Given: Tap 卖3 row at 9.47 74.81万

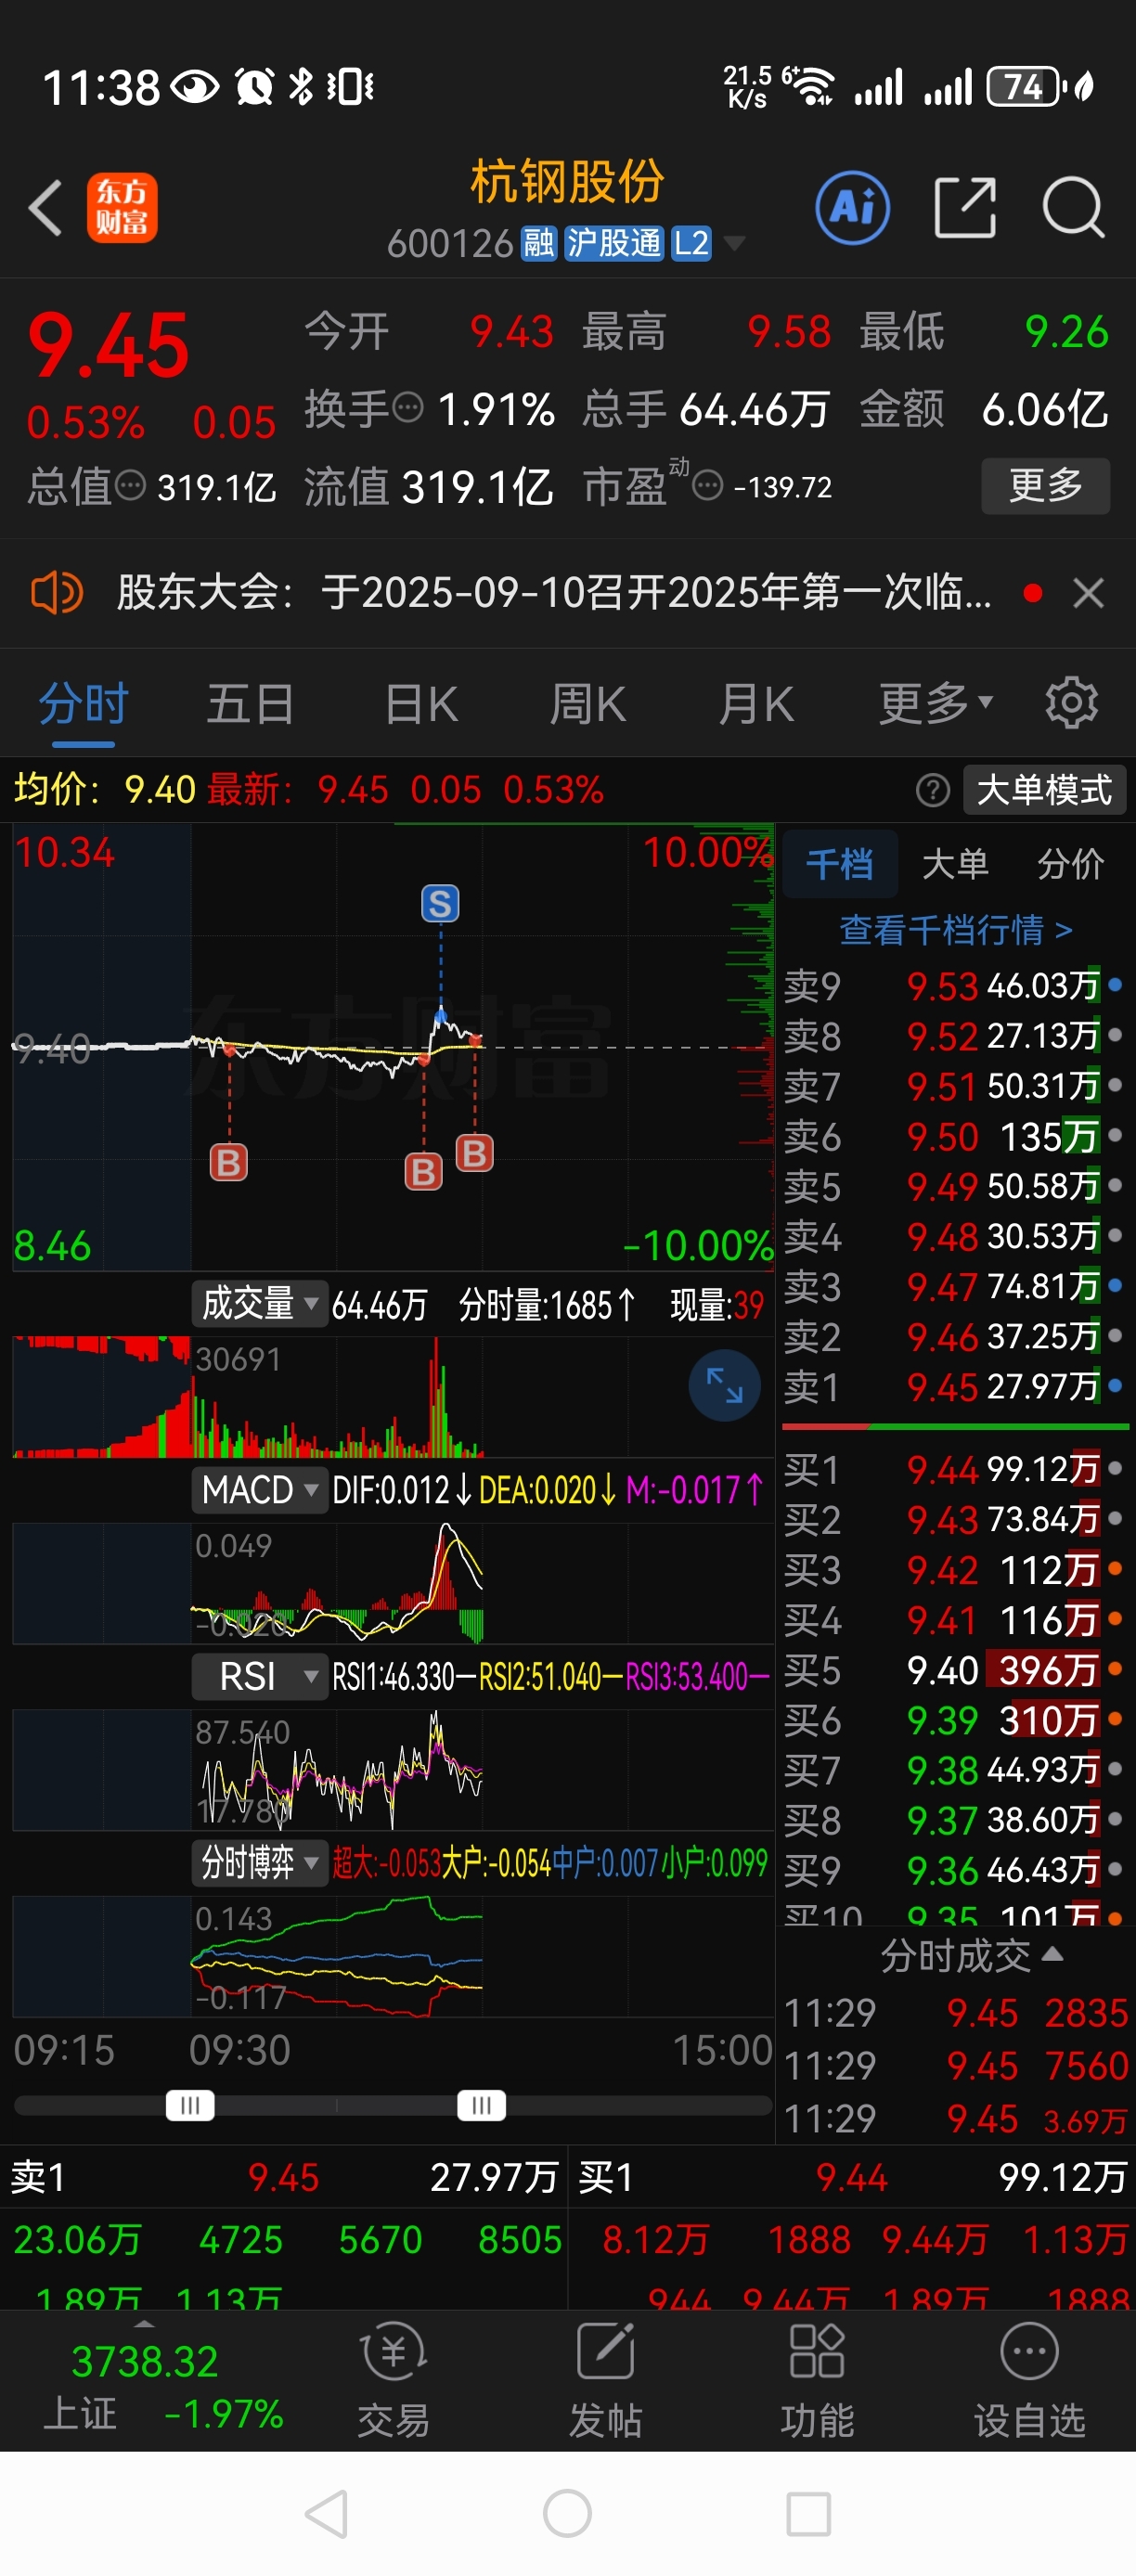Looking at the screenshot, I should coord(954,1286).
